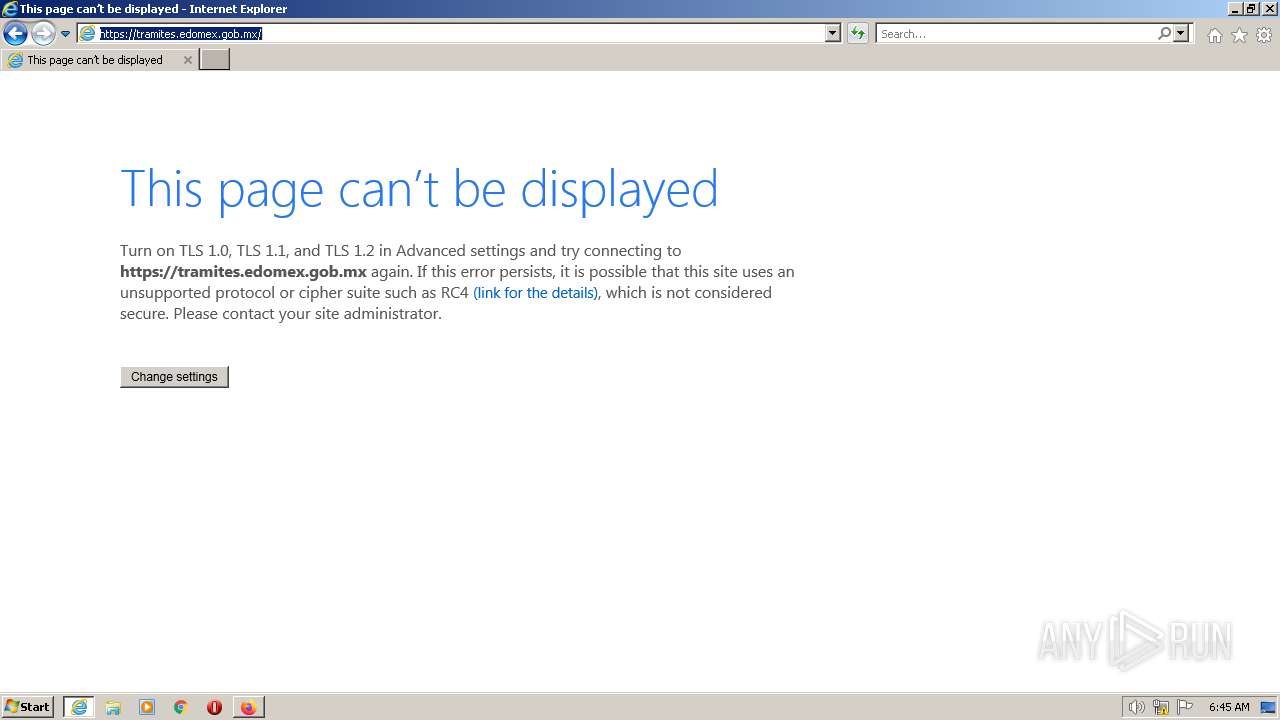Click the bold https://tramites.edomex.gob.mx text
Viewport: 1280px width, 720px height.
[x=243, y=272]
